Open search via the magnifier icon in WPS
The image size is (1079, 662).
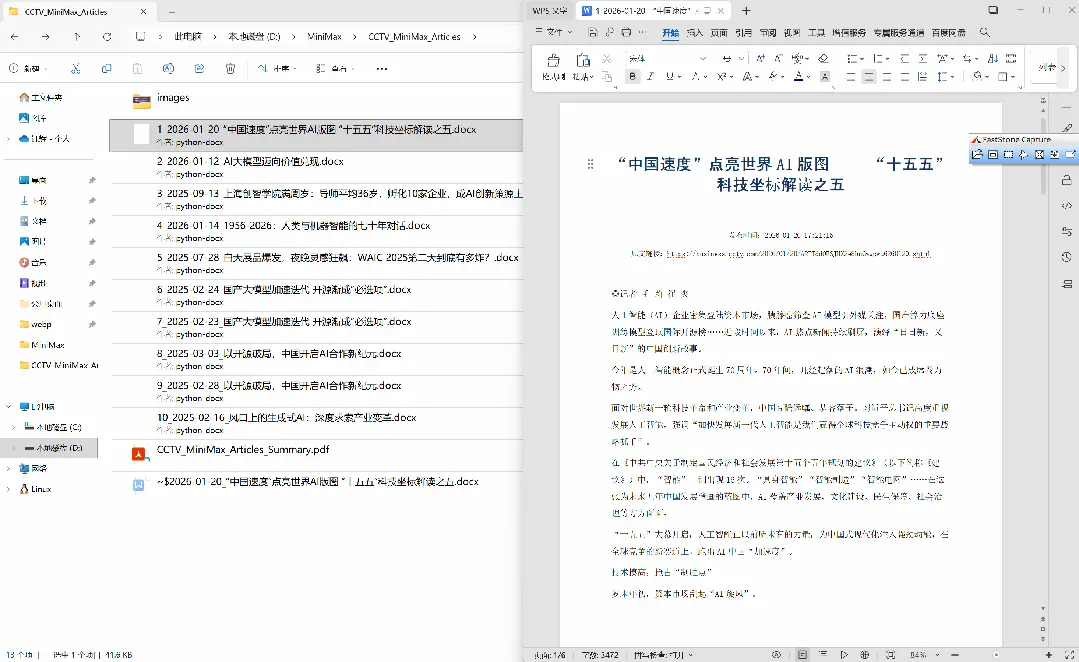tap(983, 33)
